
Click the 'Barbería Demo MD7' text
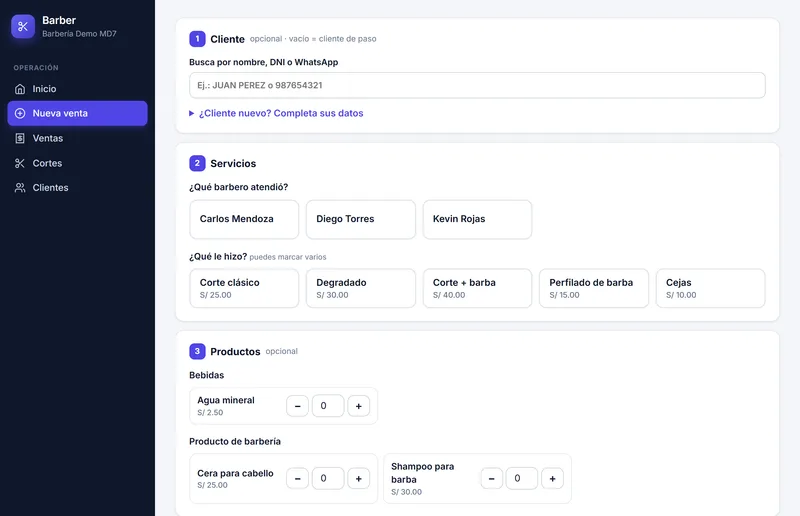pos(79,34)
